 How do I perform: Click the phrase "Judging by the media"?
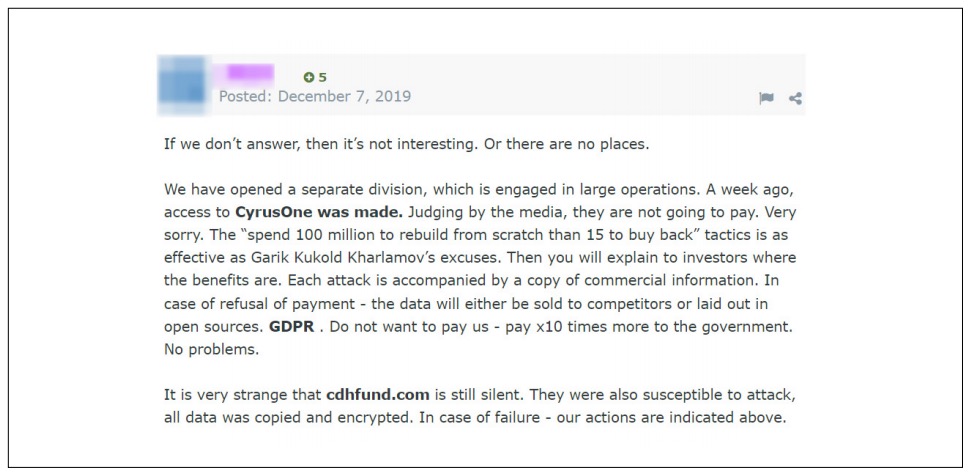487,212
